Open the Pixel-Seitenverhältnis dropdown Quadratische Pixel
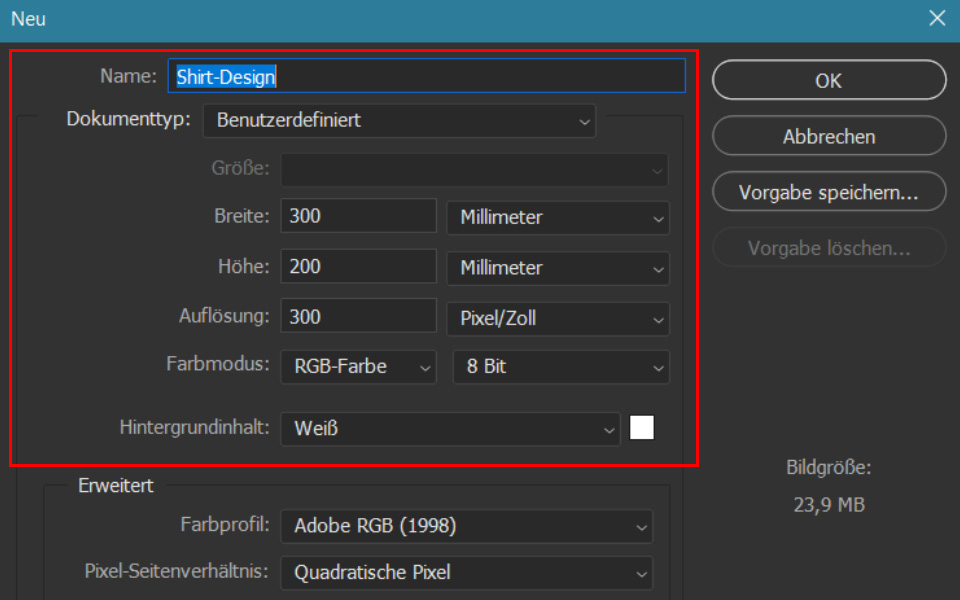Image resolution: width=960 pixels, height=600 pixels. coord(467,572)
